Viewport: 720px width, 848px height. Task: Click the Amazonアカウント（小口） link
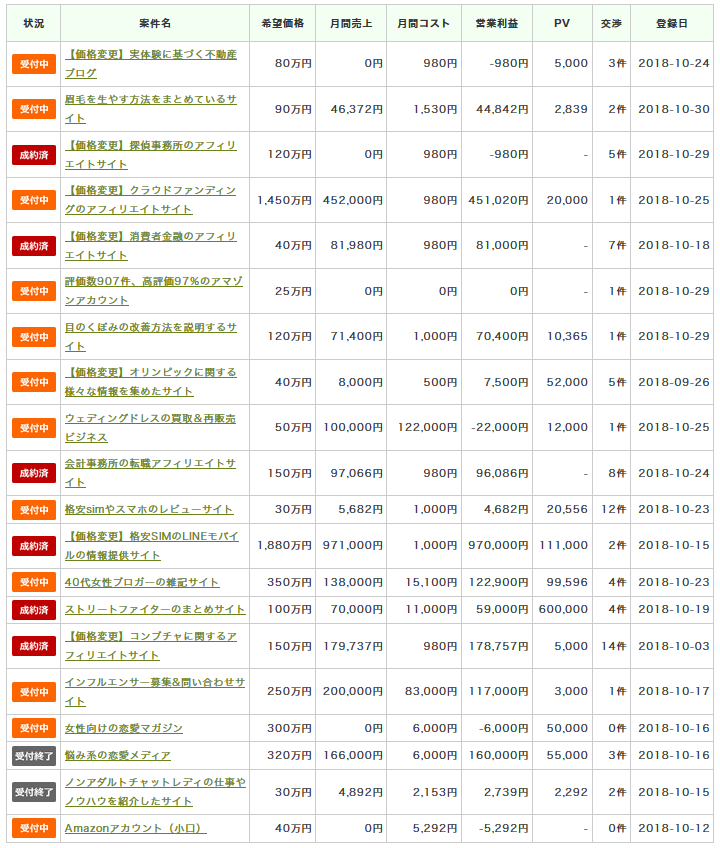[x=135, y=828]
